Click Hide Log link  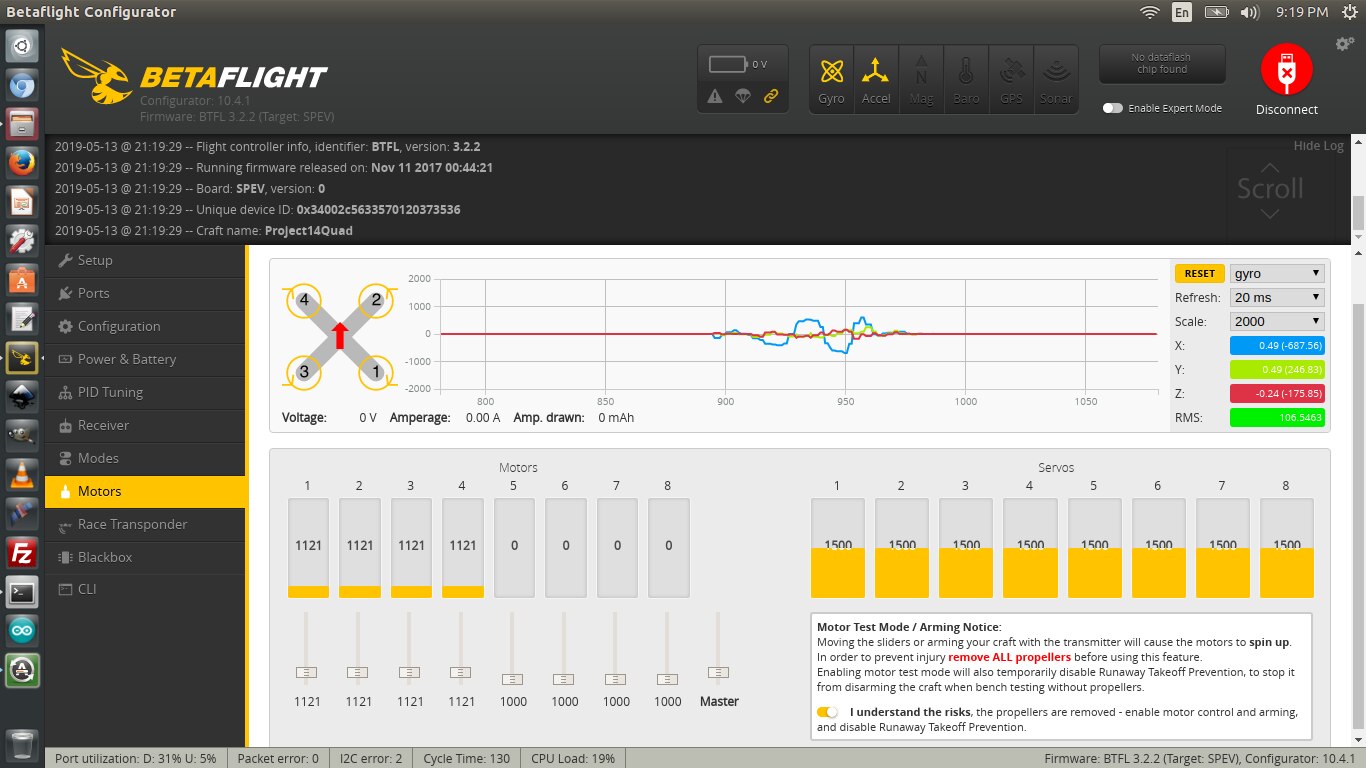click(x=1318, y=146)
